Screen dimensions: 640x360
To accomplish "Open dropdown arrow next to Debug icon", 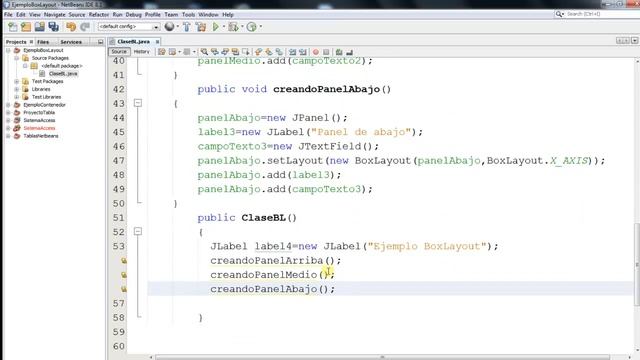I will [x=242, y=27].
